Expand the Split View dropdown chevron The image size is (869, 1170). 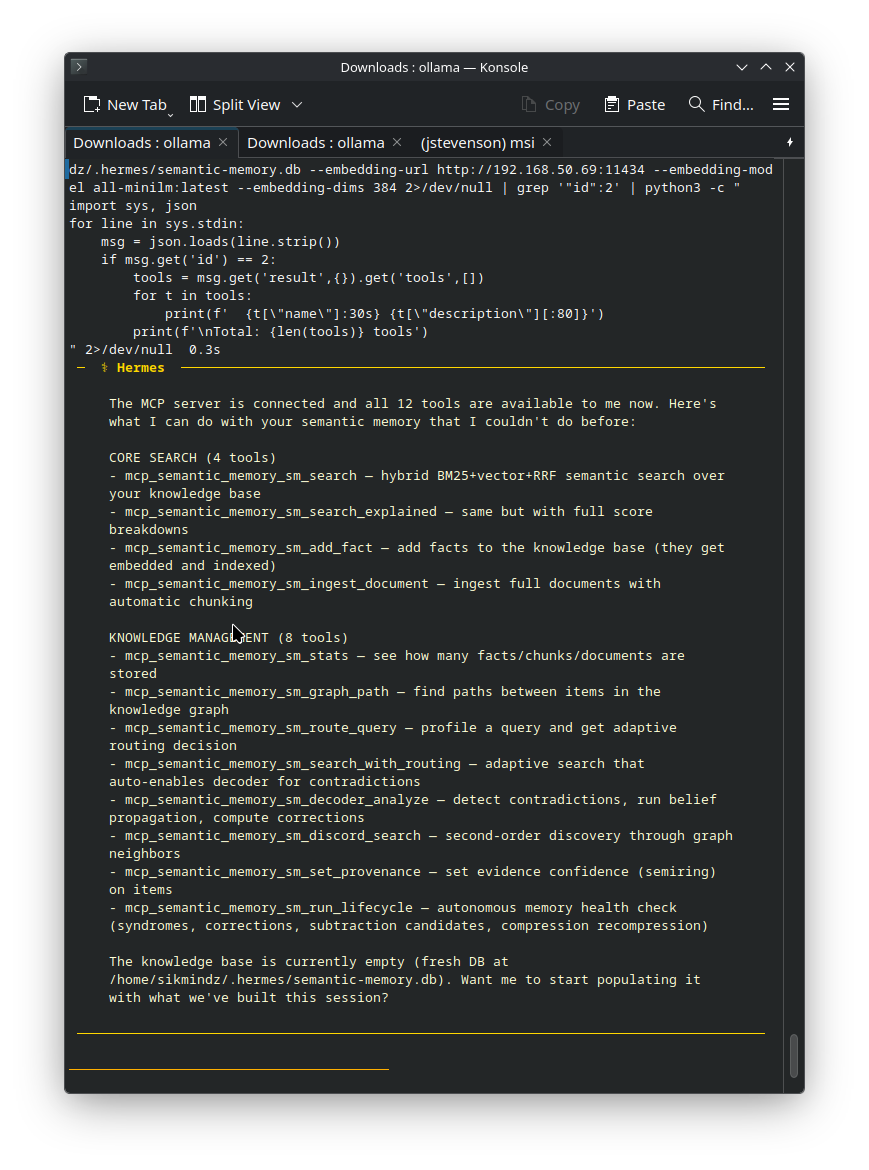(297, 104)
